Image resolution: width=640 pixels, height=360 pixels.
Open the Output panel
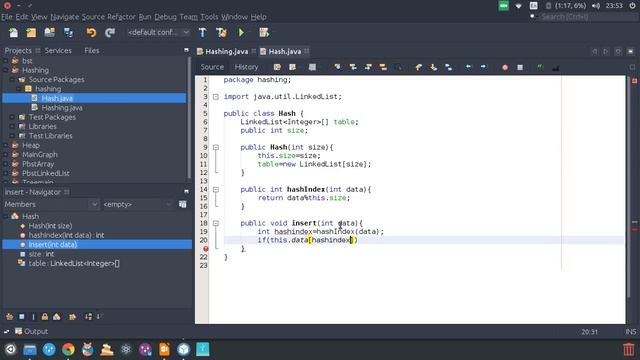pyautogui.click(x=31, y=331)
